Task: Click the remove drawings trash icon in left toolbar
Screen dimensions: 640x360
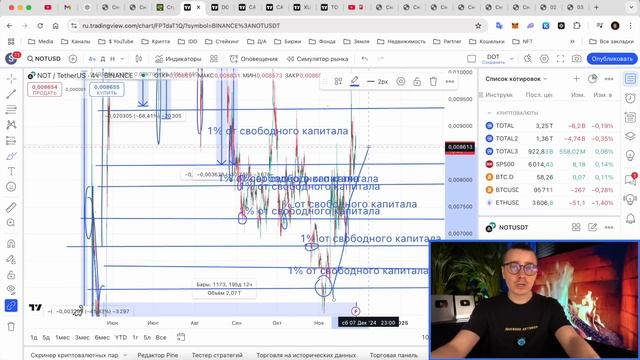Action: click(x=11, y=326)
